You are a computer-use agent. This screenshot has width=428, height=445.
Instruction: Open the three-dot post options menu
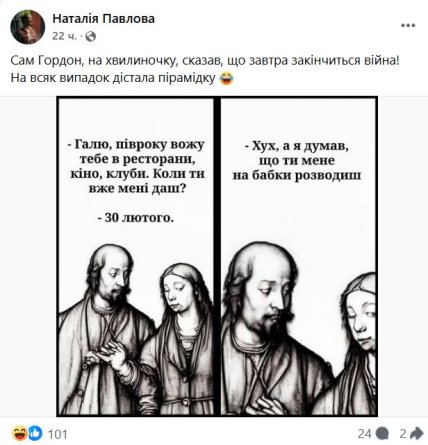(x=408, y=26)
